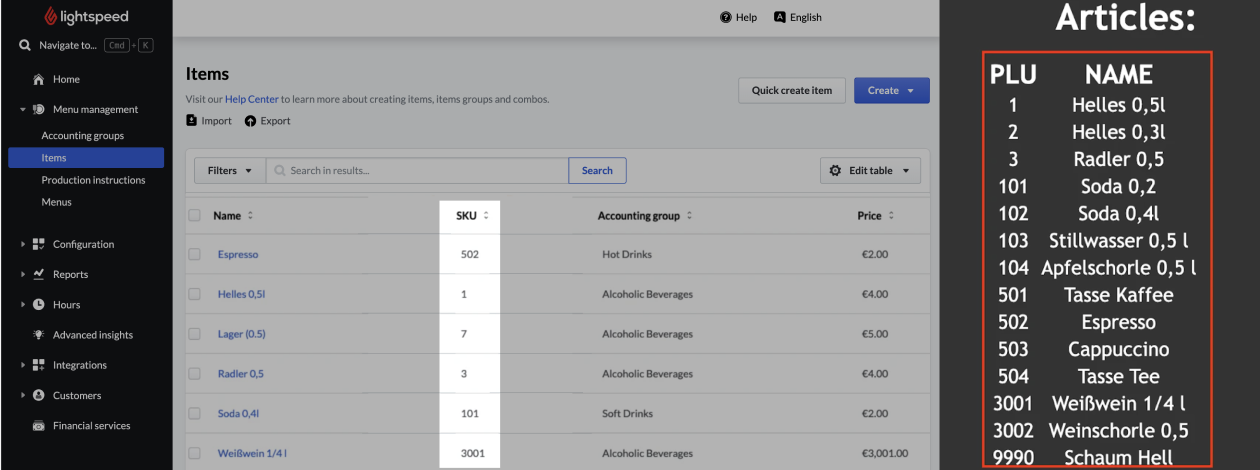Expand the Configuration sidebar section
This screenshot has height=470, width=1260.
pos(83,244)
